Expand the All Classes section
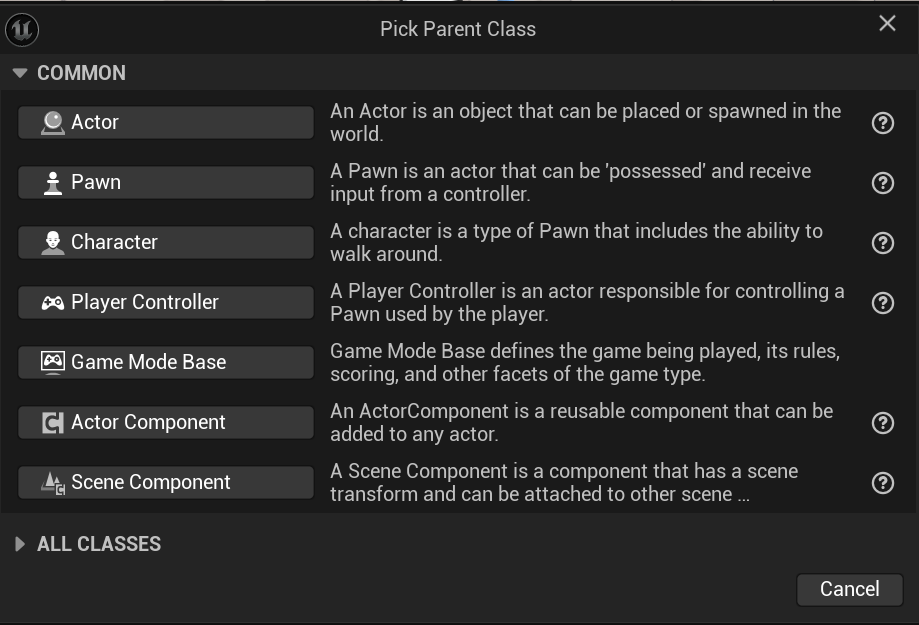The image size is (919, 625). coord(20,544)
